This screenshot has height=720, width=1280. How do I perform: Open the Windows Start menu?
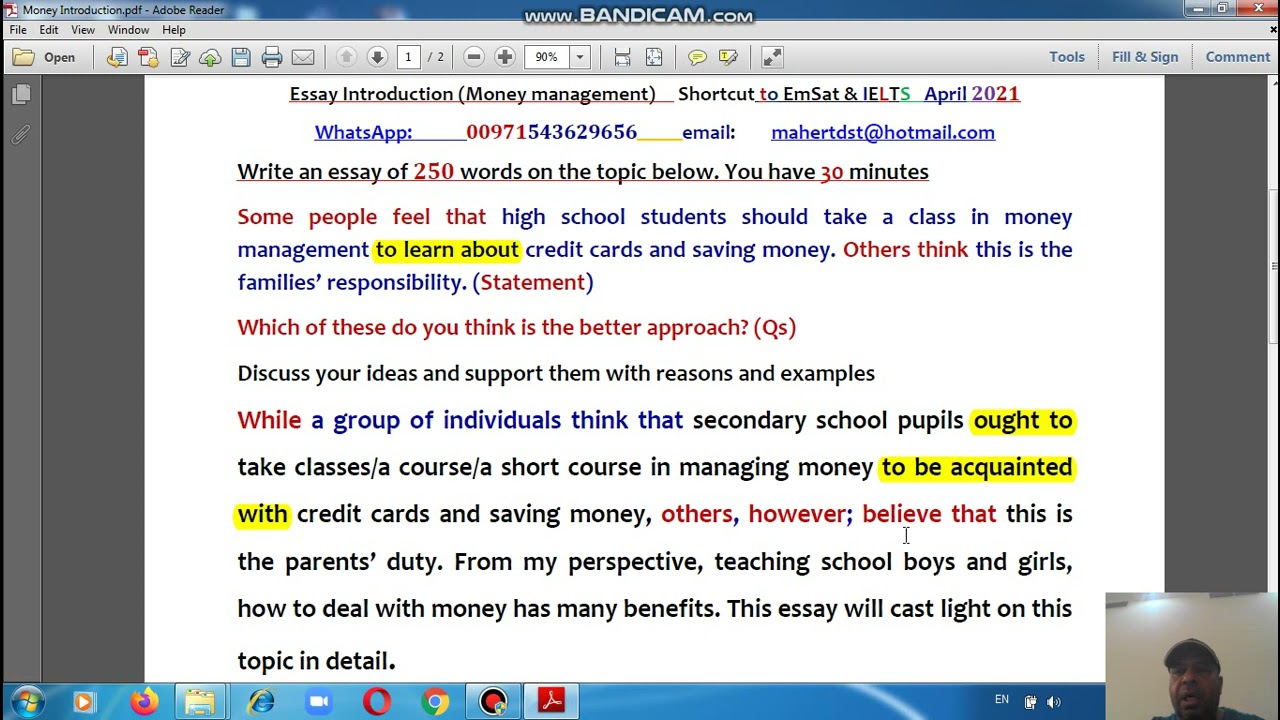tap(26, 702)
